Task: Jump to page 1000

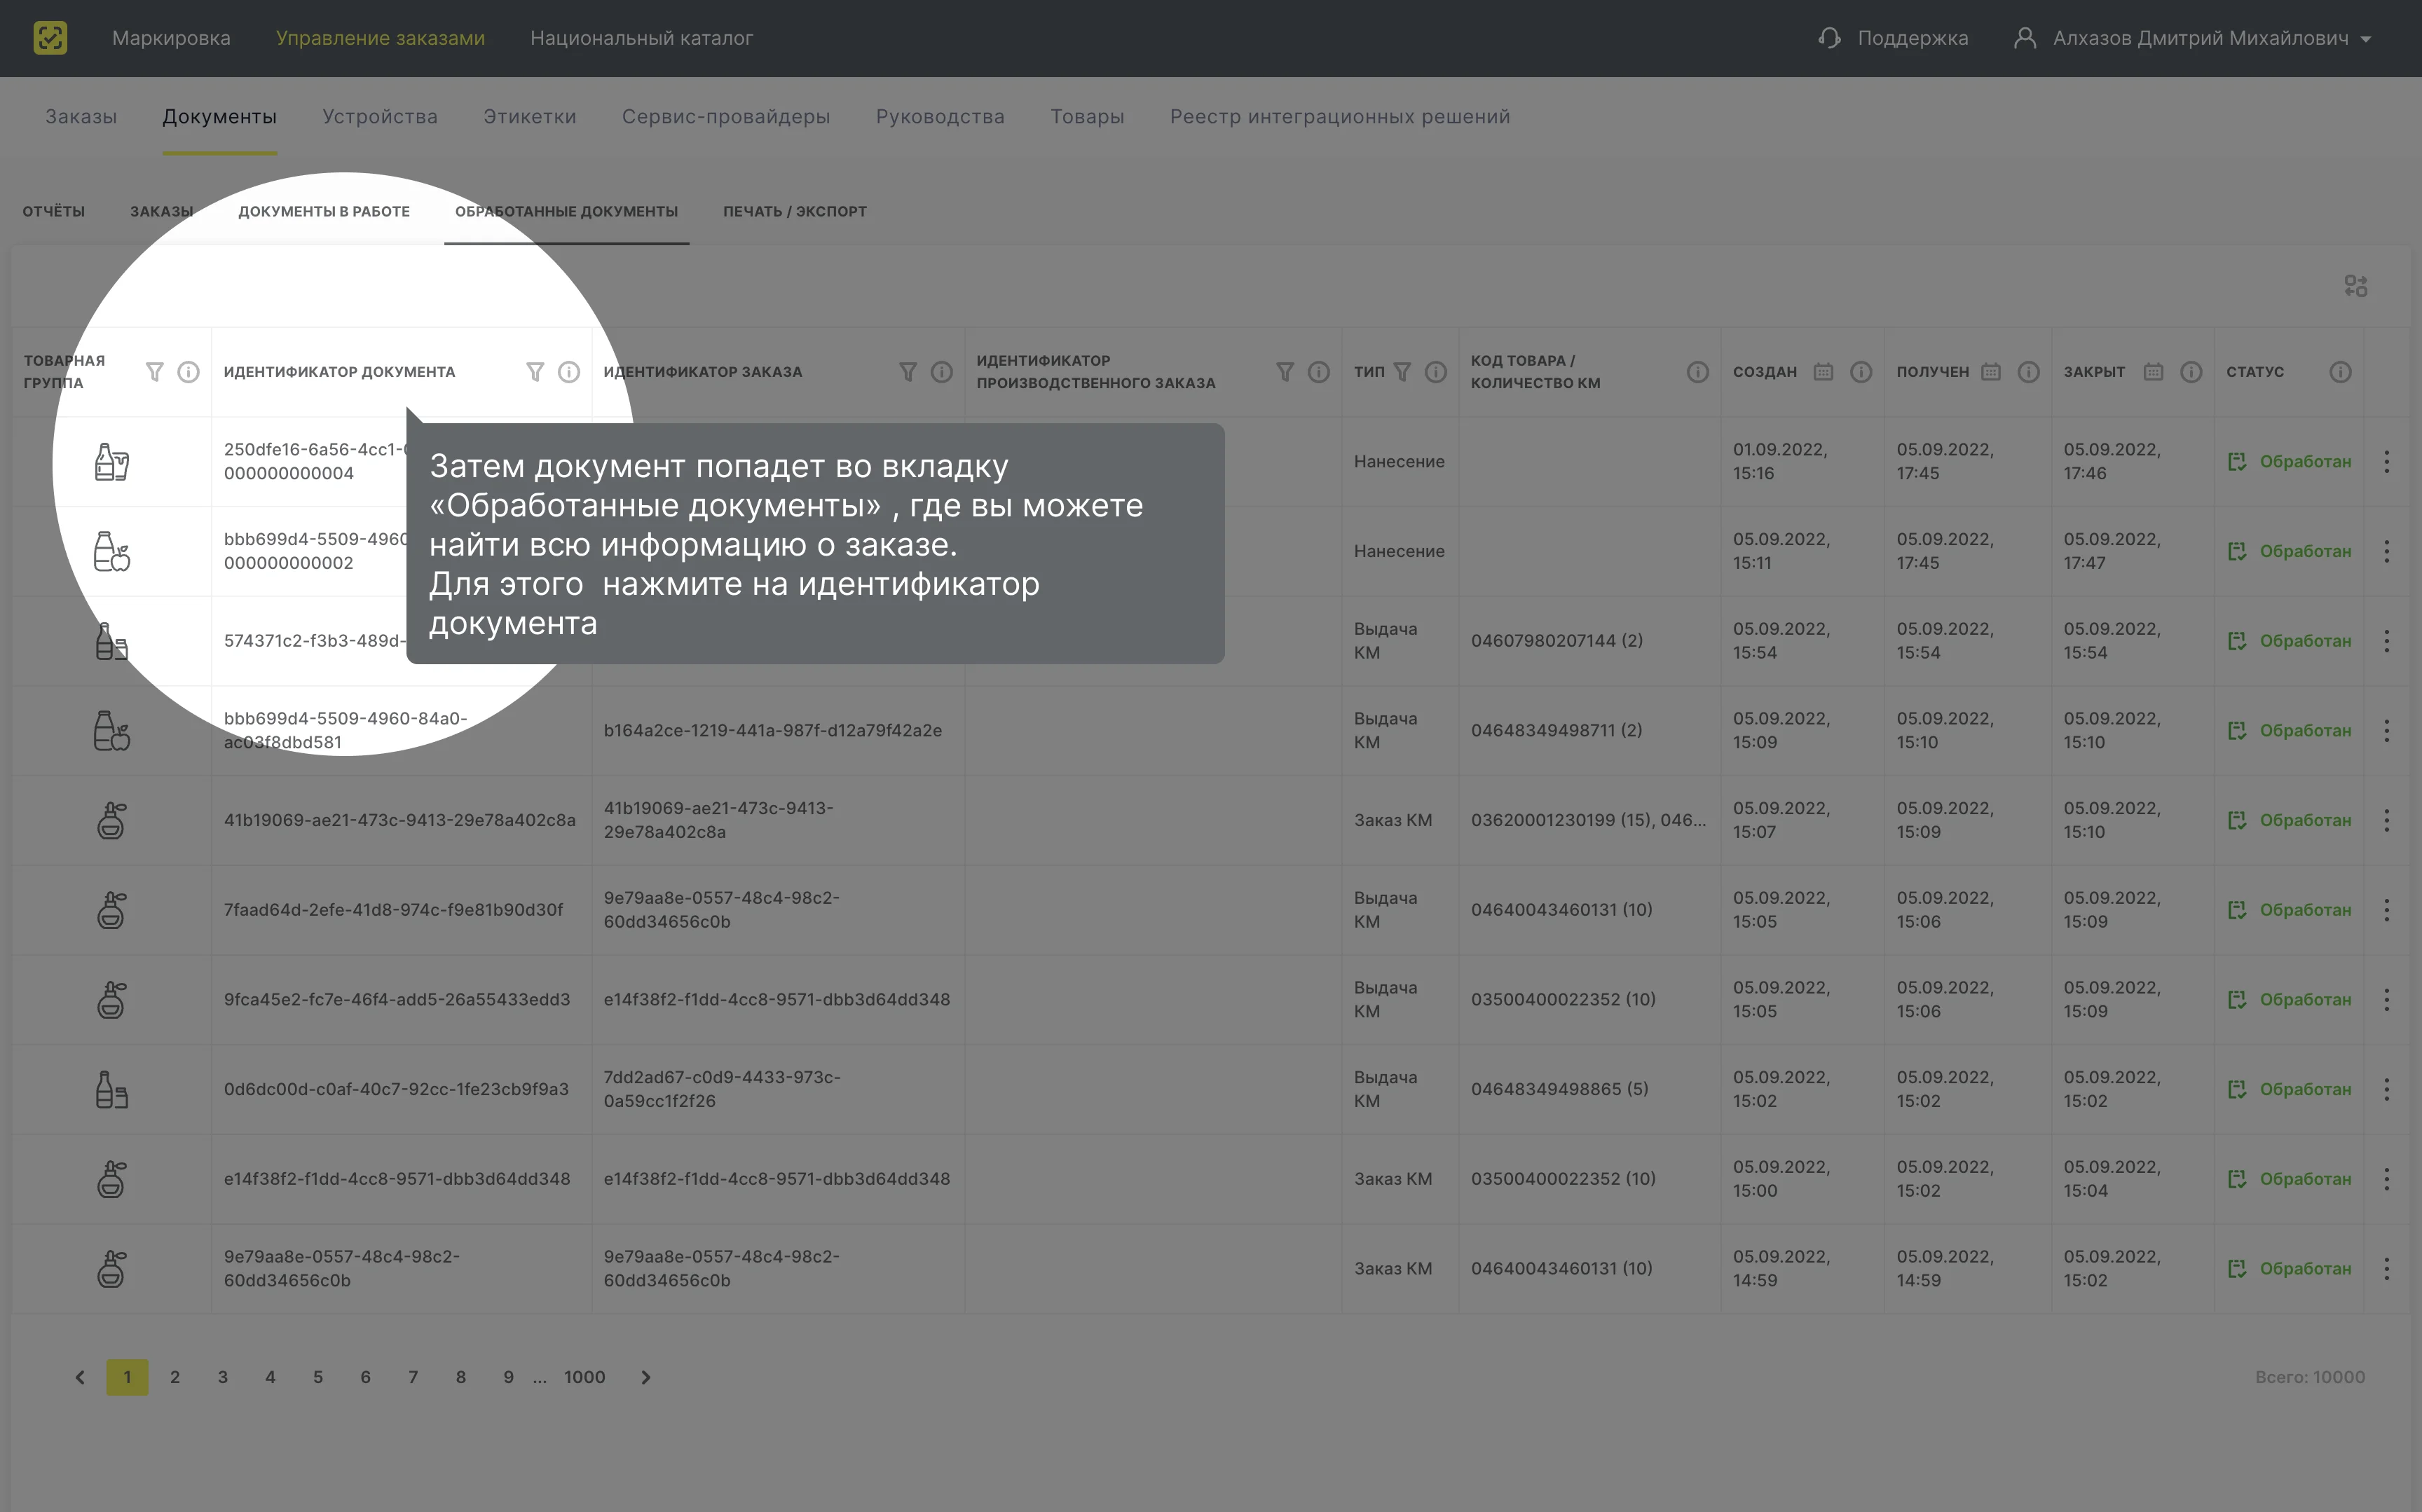Action: point(585,1378)
